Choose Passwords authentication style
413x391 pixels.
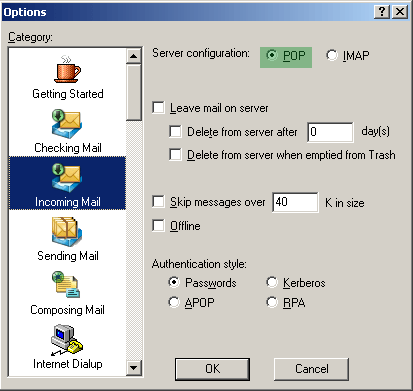click(174, 282)
